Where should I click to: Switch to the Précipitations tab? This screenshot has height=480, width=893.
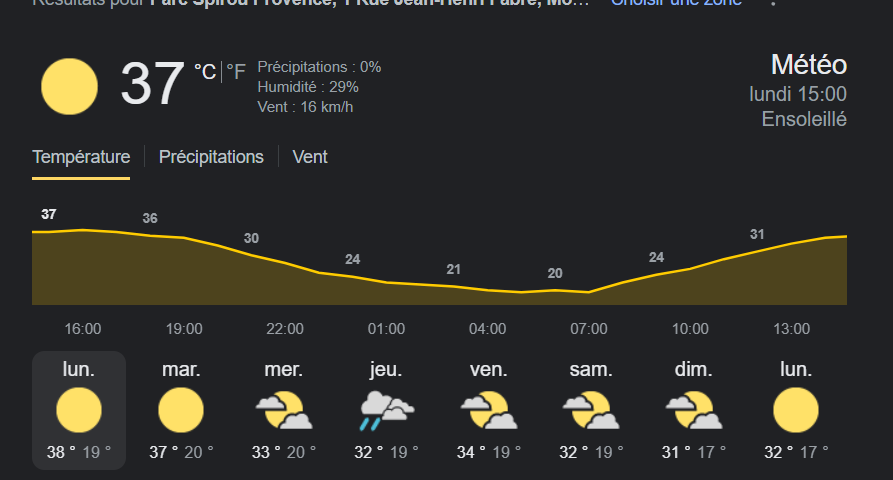tap(211, 157)
